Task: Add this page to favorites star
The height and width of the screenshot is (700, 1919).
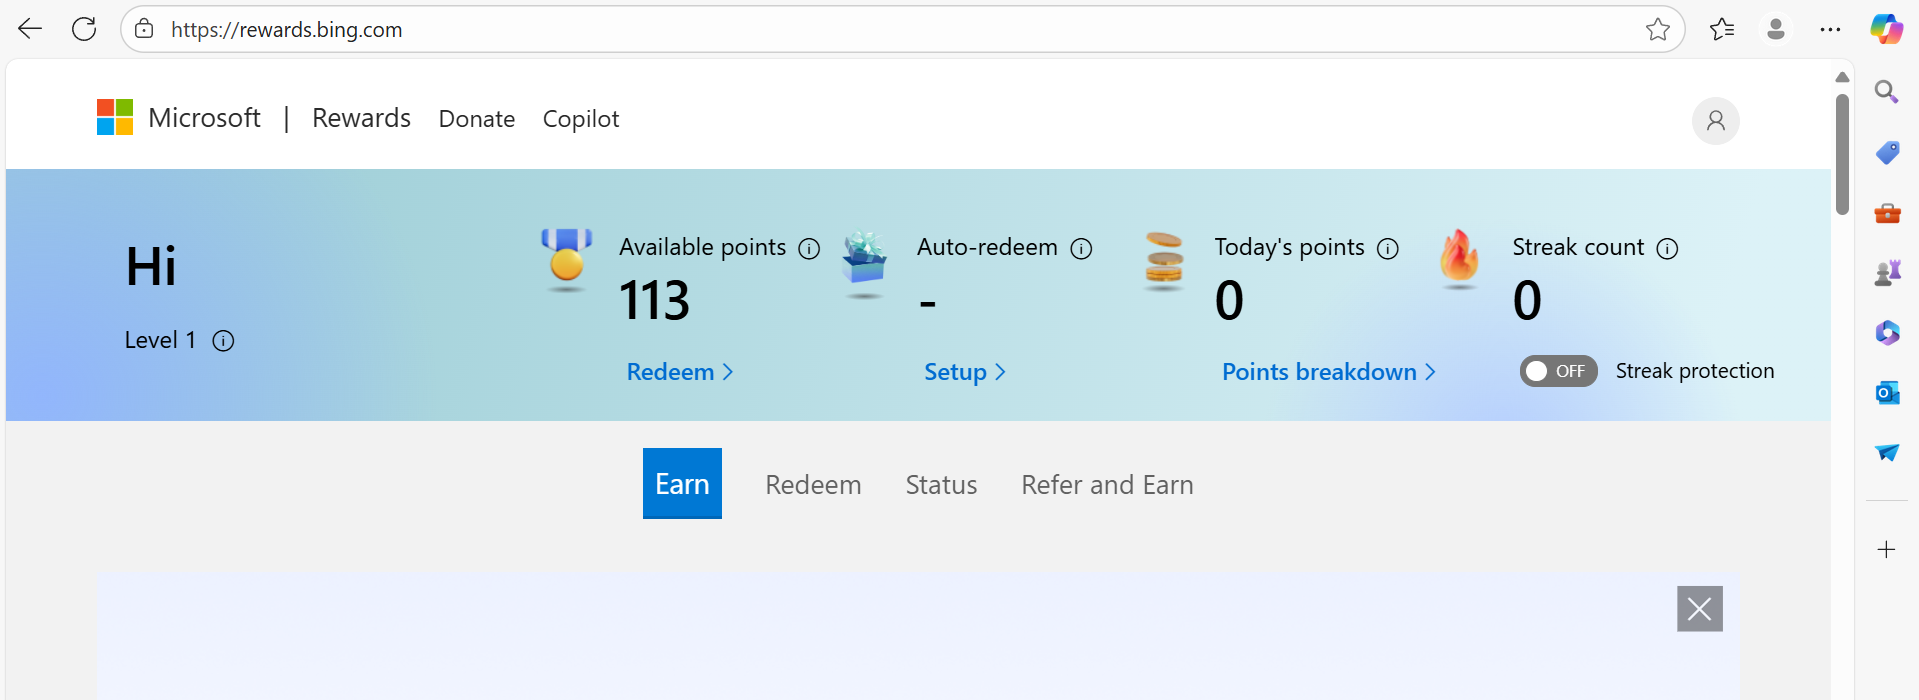Action: (1657, 29)
